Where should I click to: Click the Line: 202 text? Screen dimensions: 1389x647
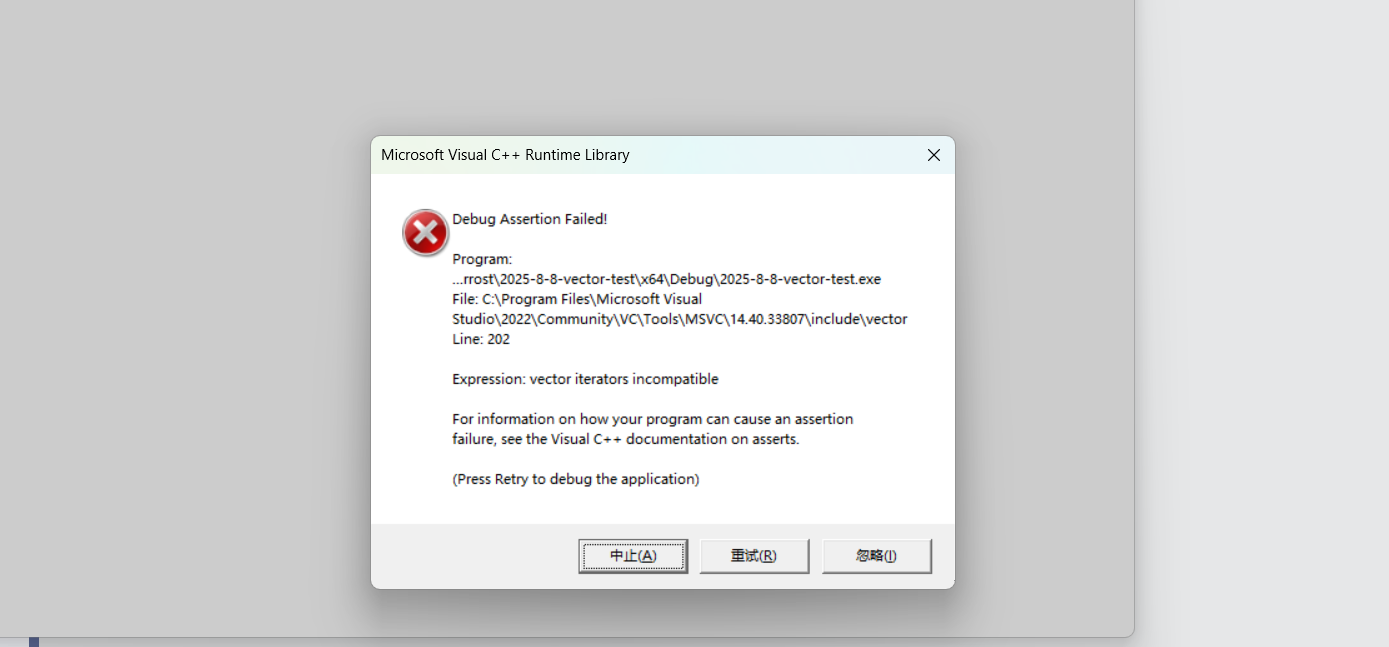tap(481, 339)
